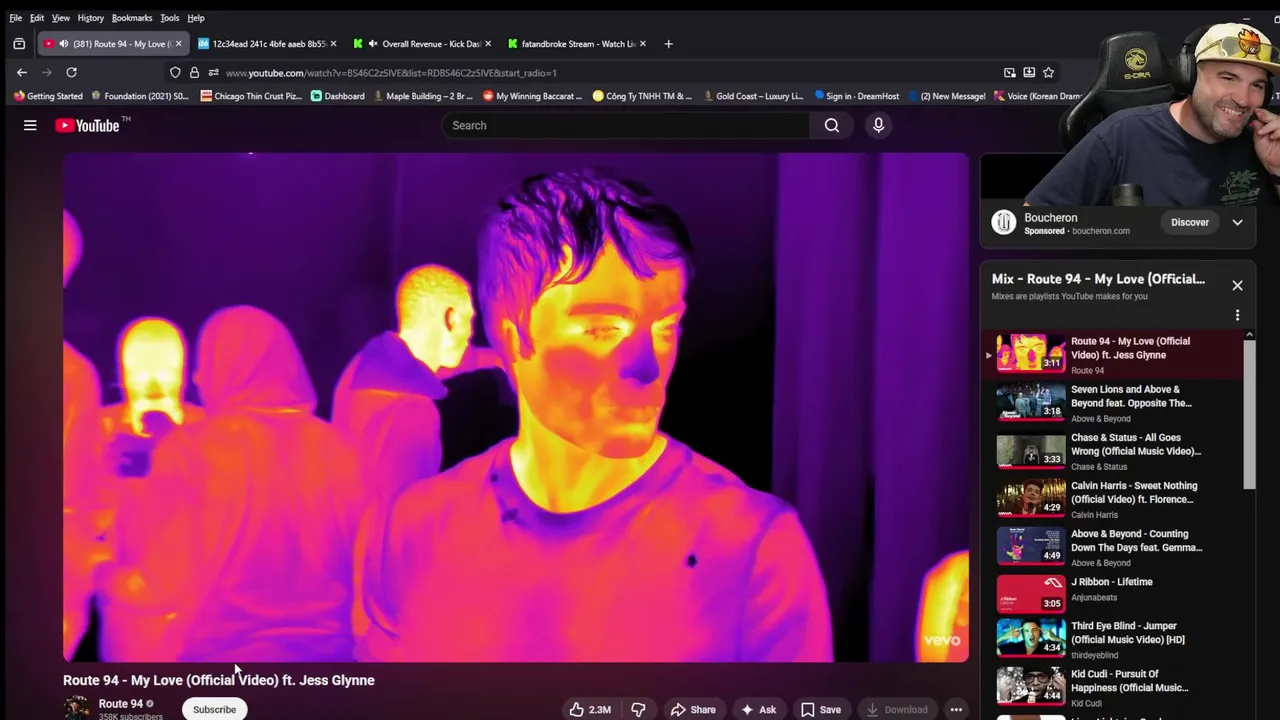
Task: Open the Getting Started bookmark
Action: pyautogui.click(x=48, y=96)
